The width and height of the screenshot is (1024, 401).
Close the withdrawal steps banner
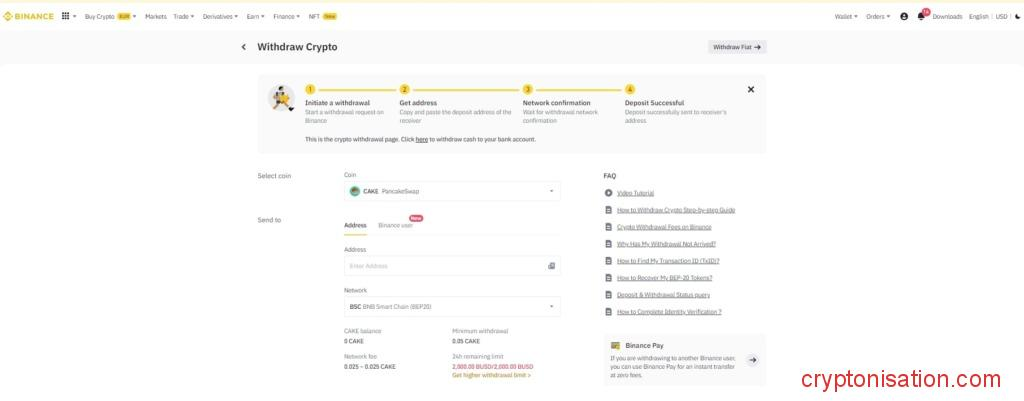coord(751,89)
